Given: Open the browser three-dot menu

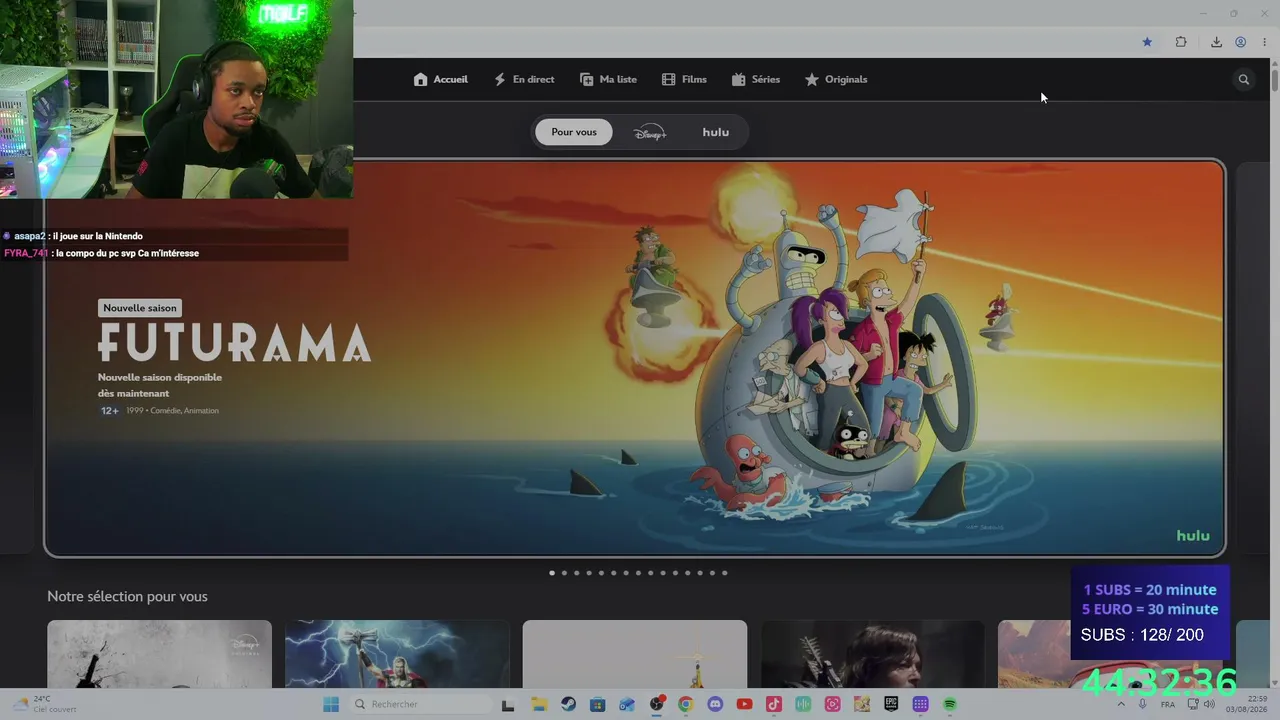Looking at the screenshot, I should coord(1265,42).
